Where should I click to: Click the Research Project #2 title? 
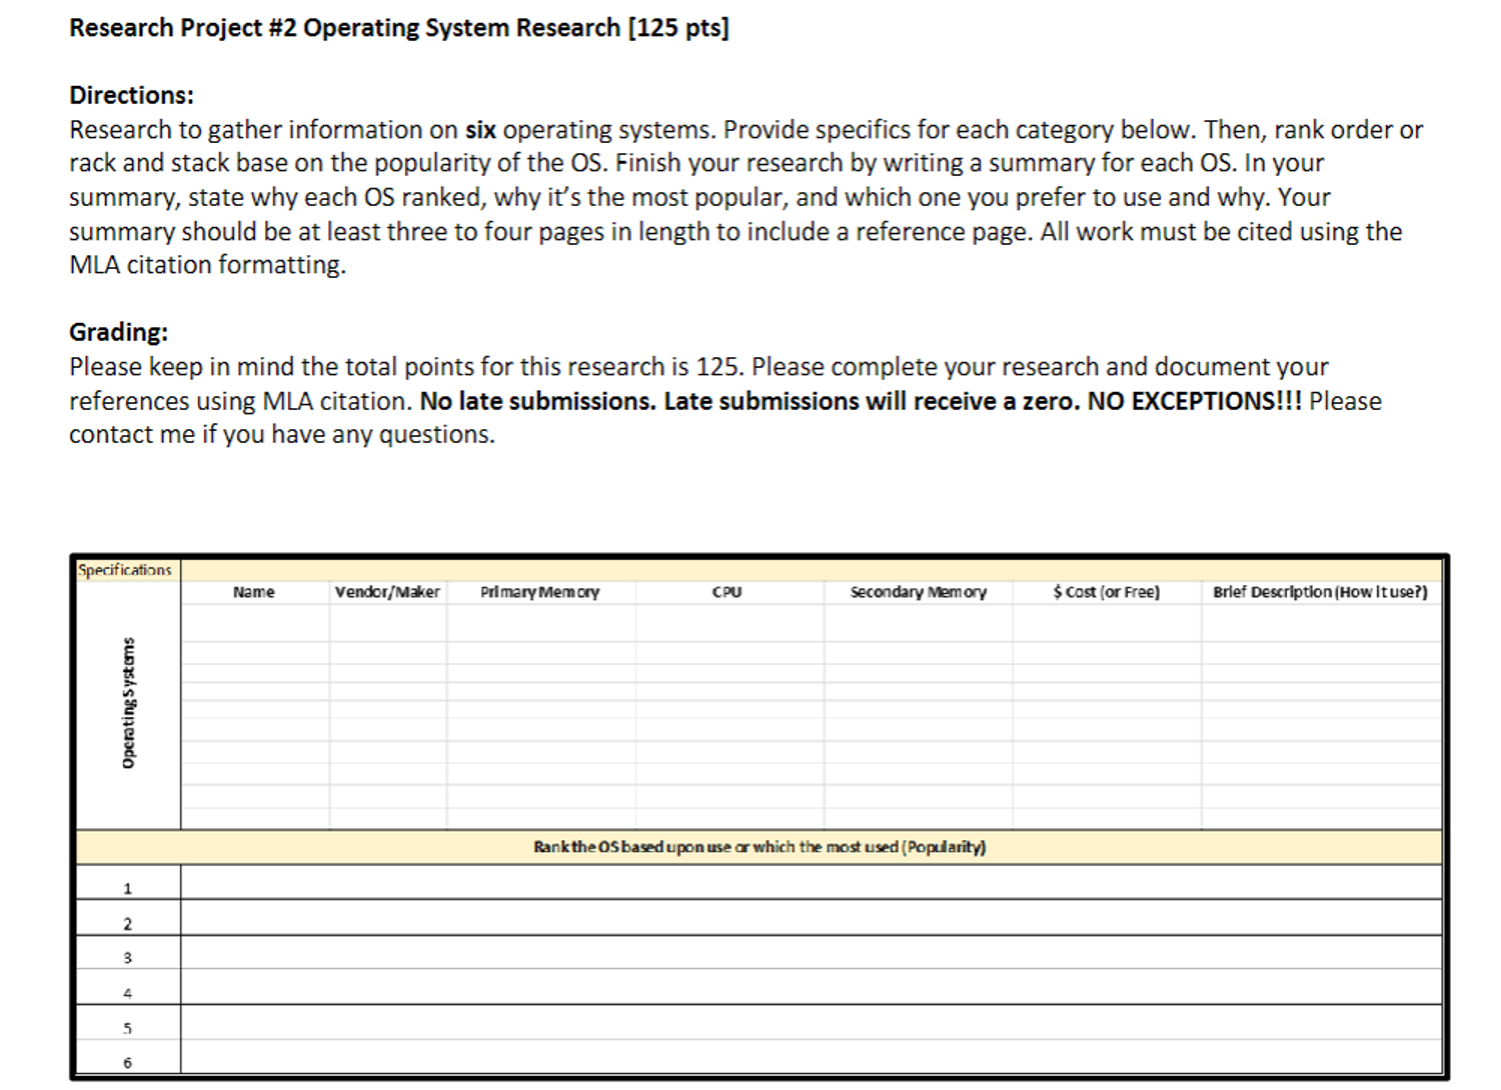[x=397, y=27]
